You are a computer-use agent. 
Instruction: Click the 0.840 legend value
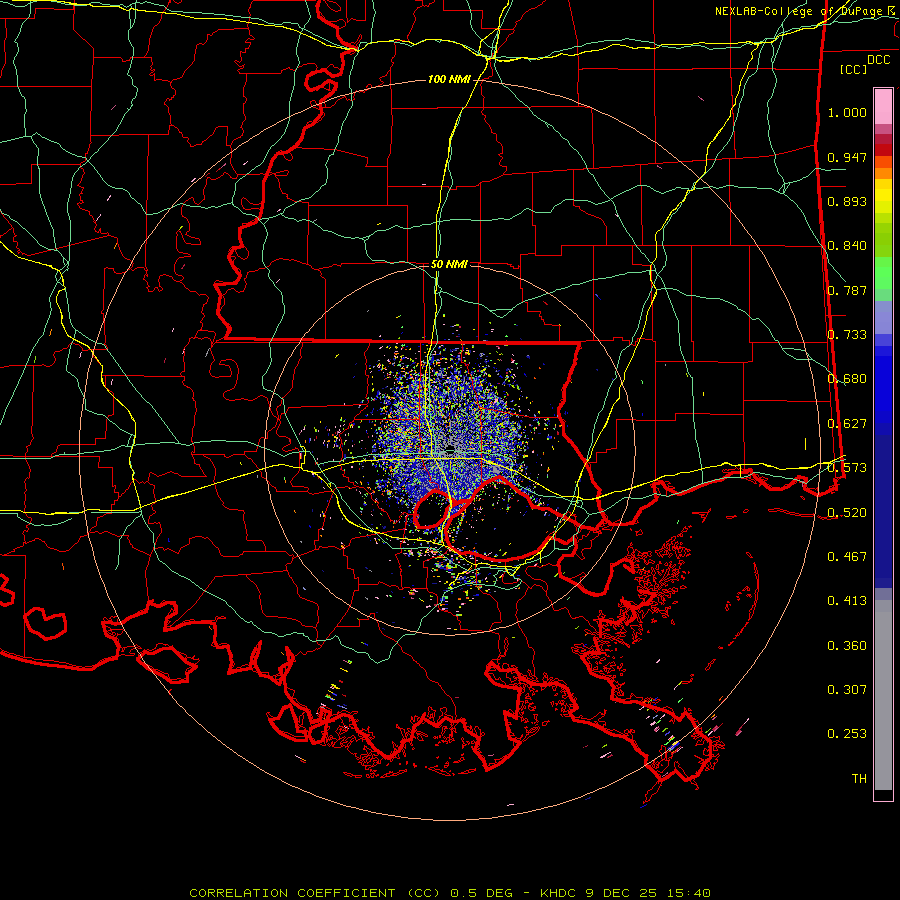(x=847, y=246)
